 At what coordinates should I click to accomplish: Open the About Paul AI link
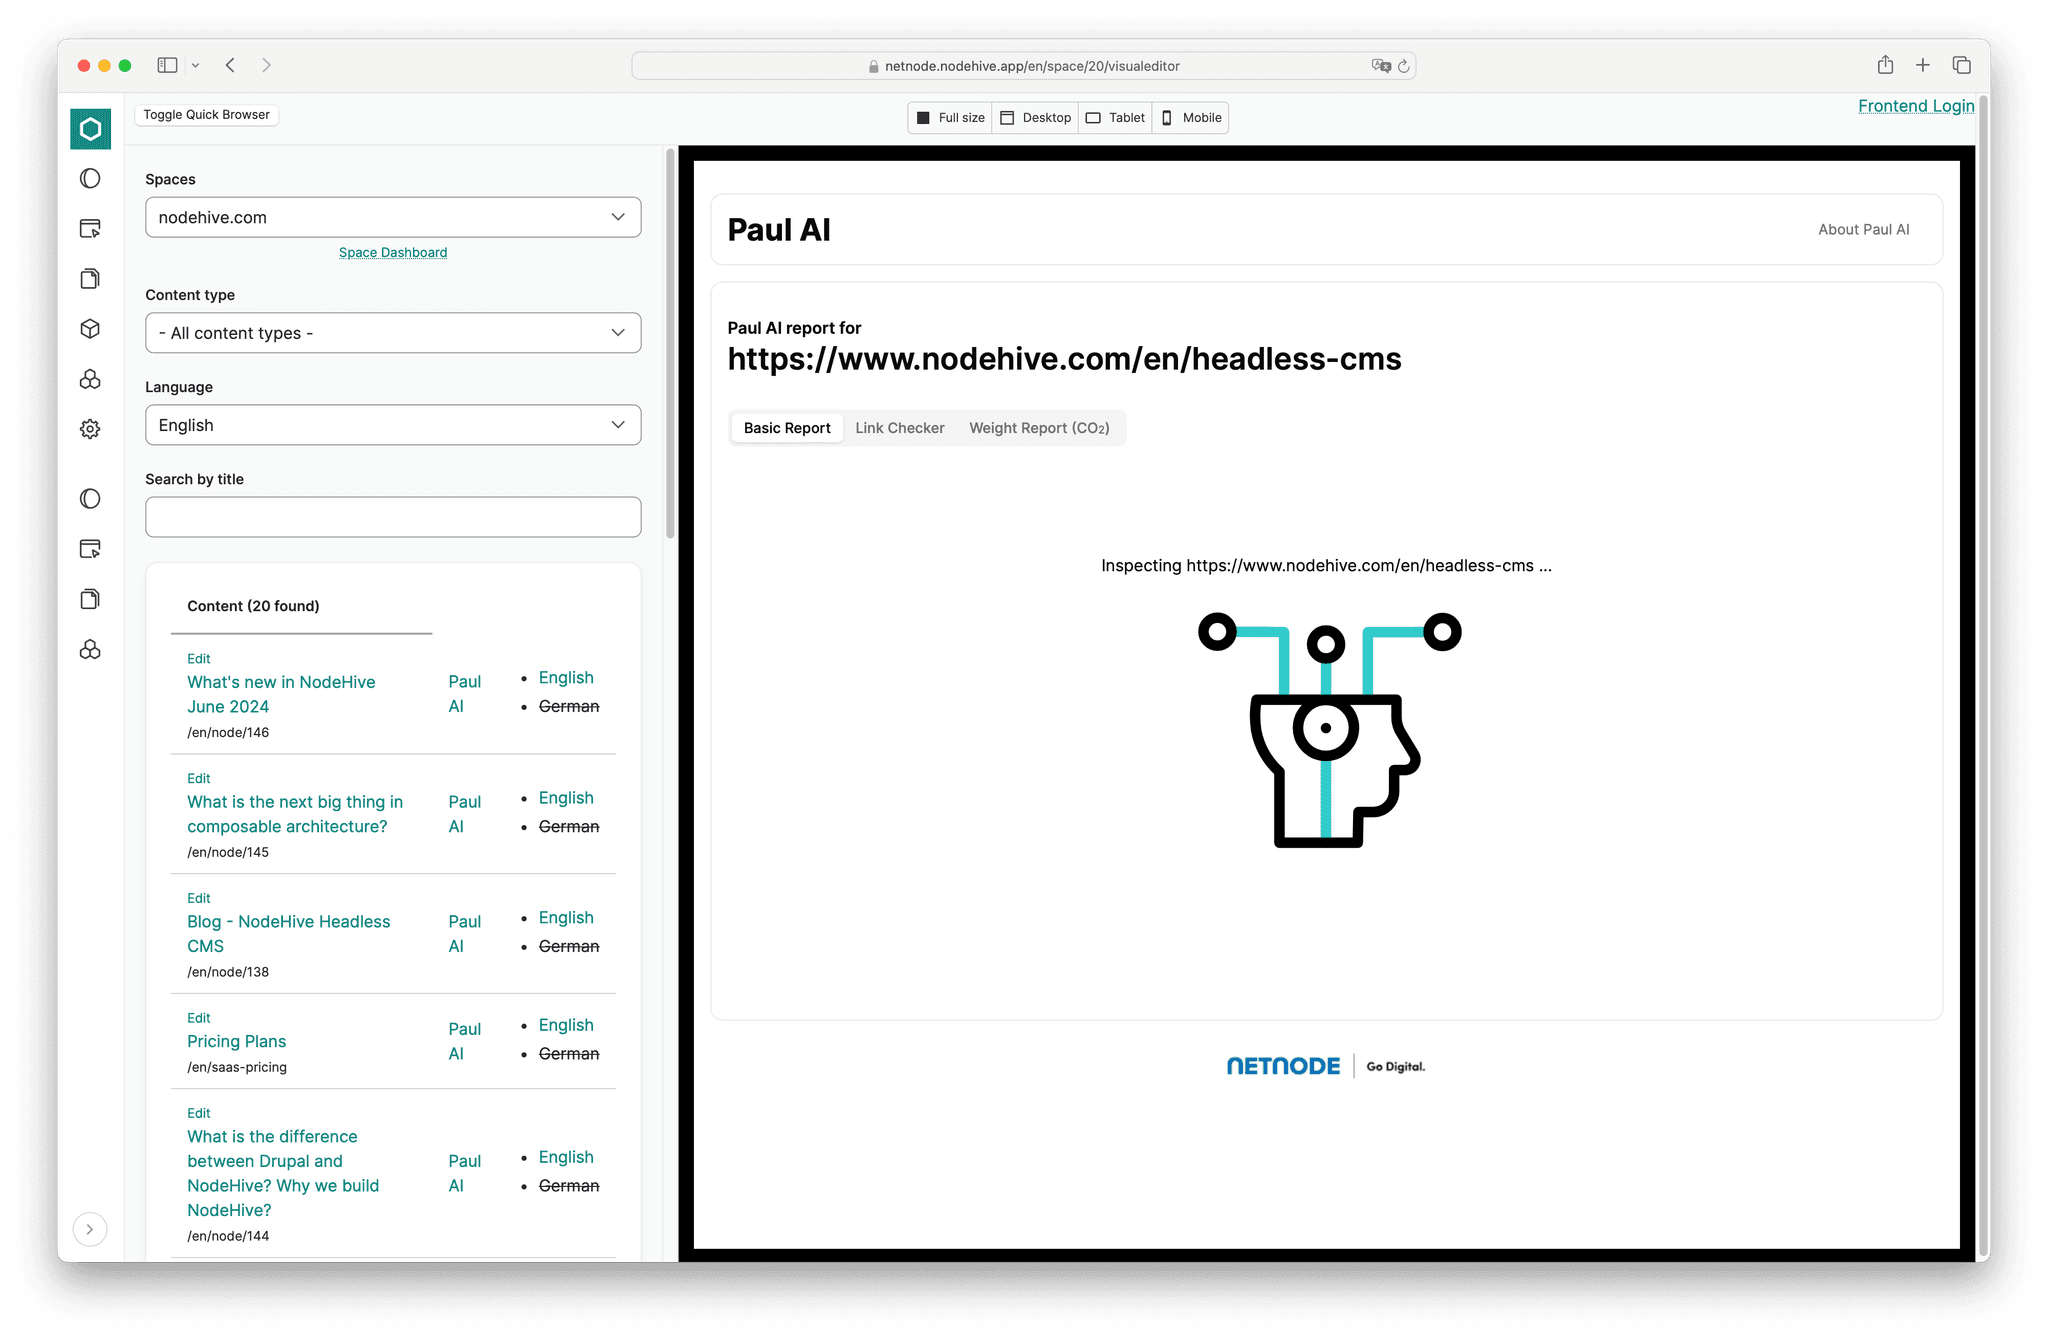coord(1863,229)
